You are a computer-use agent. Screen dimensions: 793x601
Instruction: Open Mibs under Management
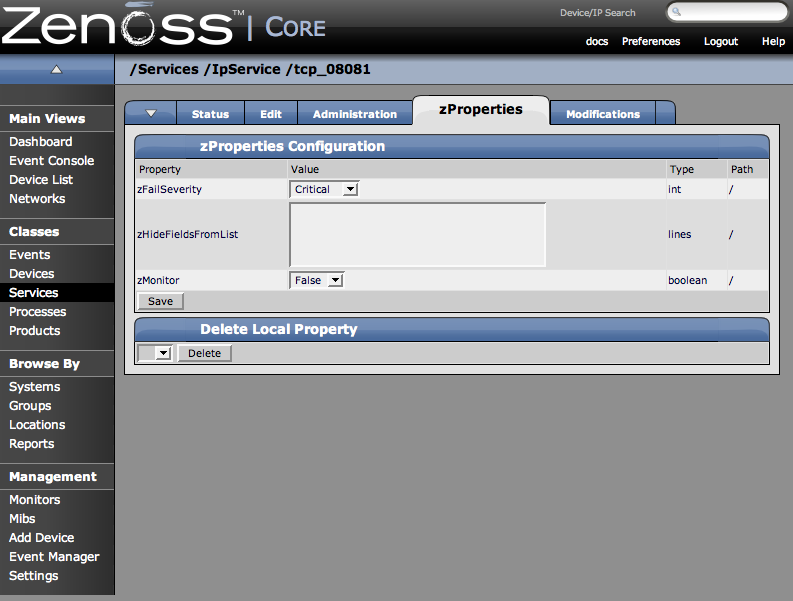(x=22, y=519)
